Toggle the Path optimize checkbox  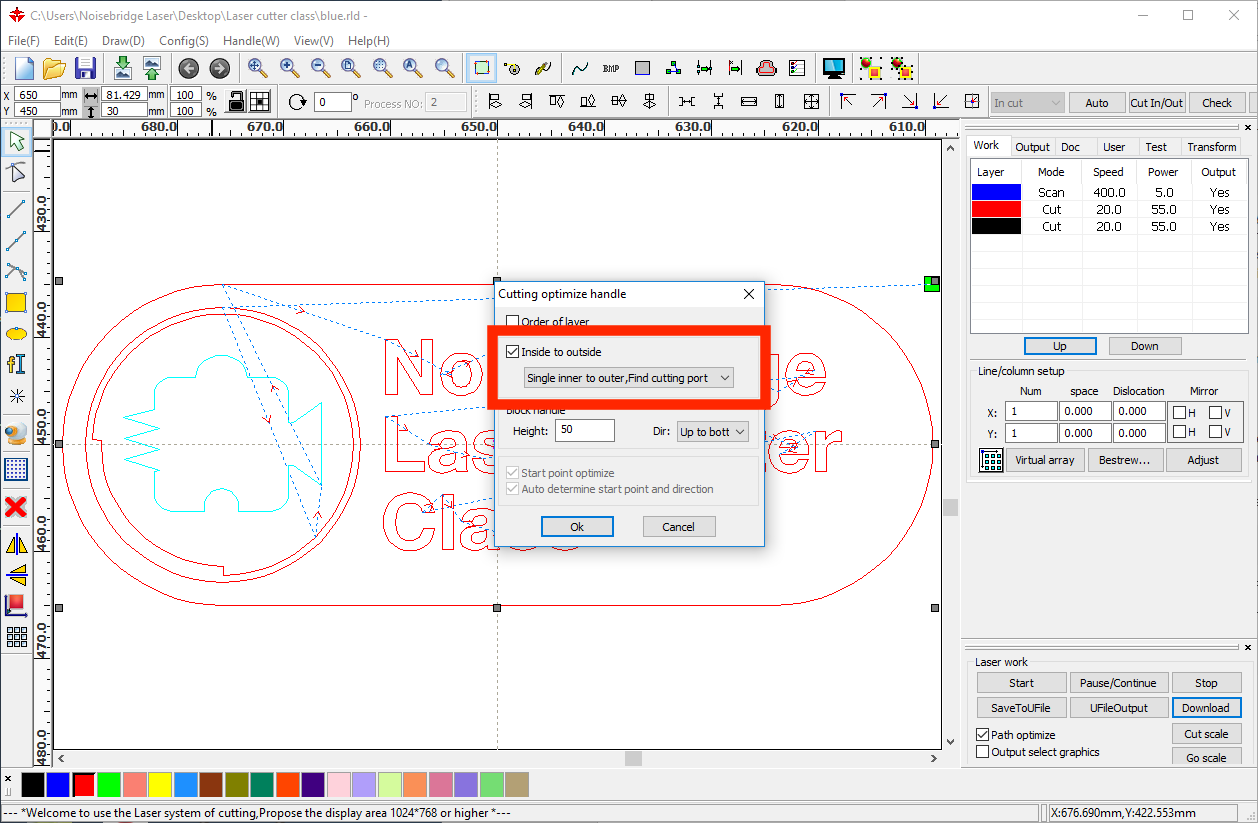(x=982, y=735)
